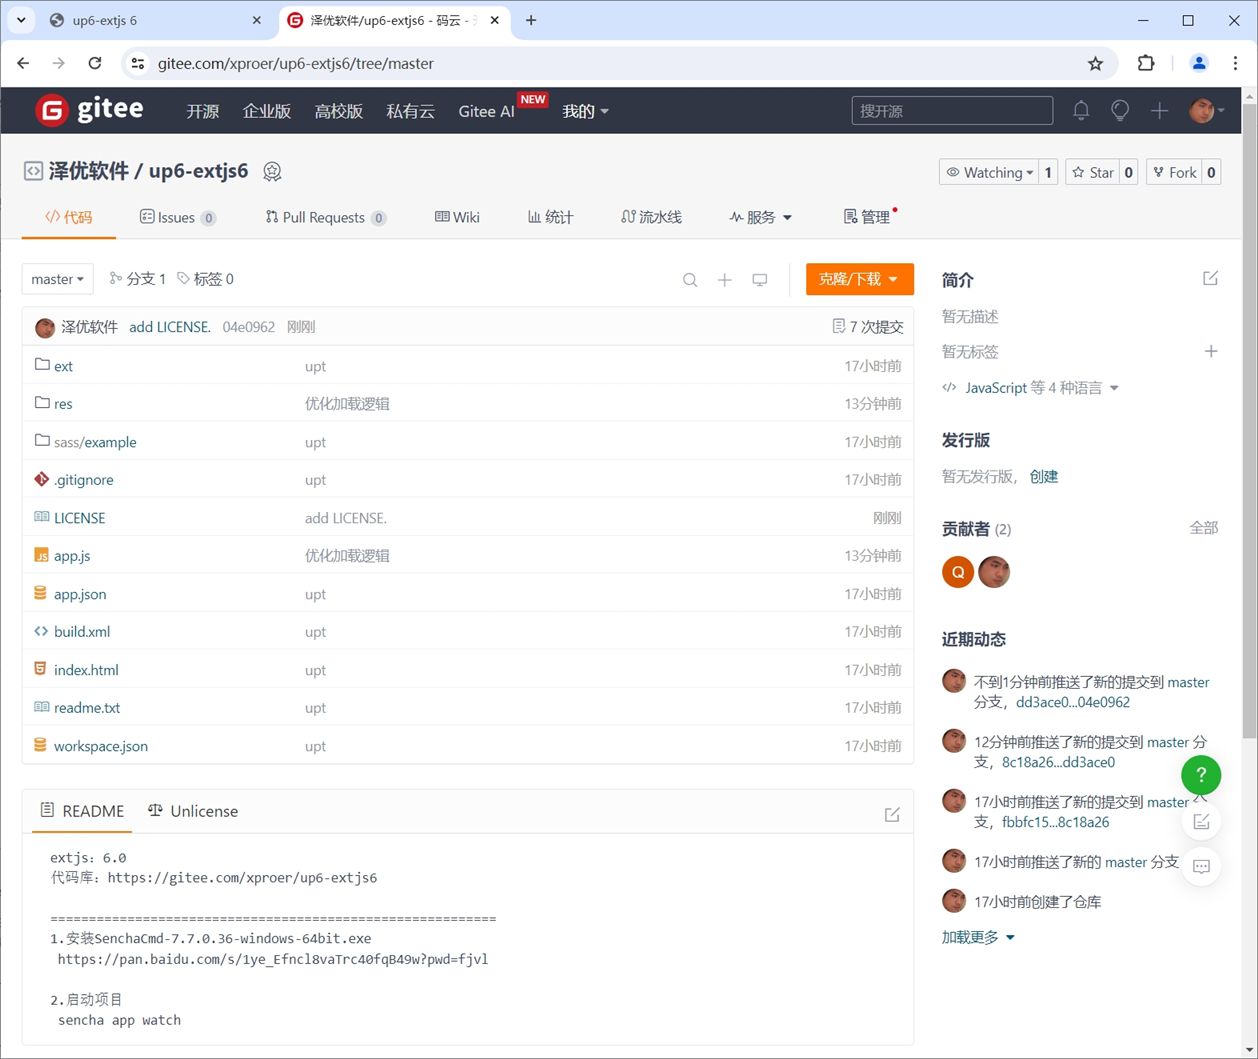1258x1059 pixels.
Task: Click the lightbulb icon in header
Action: 1120,111
